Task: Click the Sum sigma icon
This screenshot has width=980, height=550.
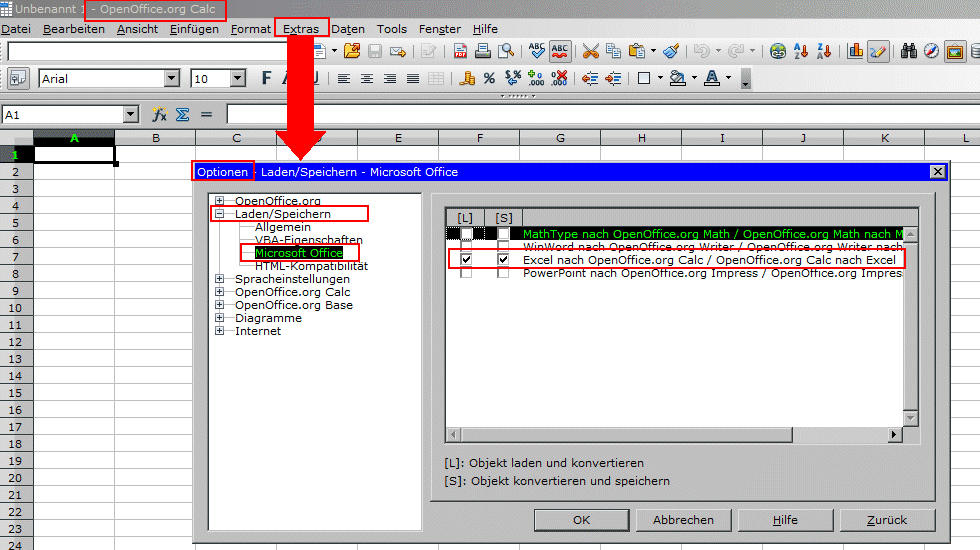Action: pos(183,115)
